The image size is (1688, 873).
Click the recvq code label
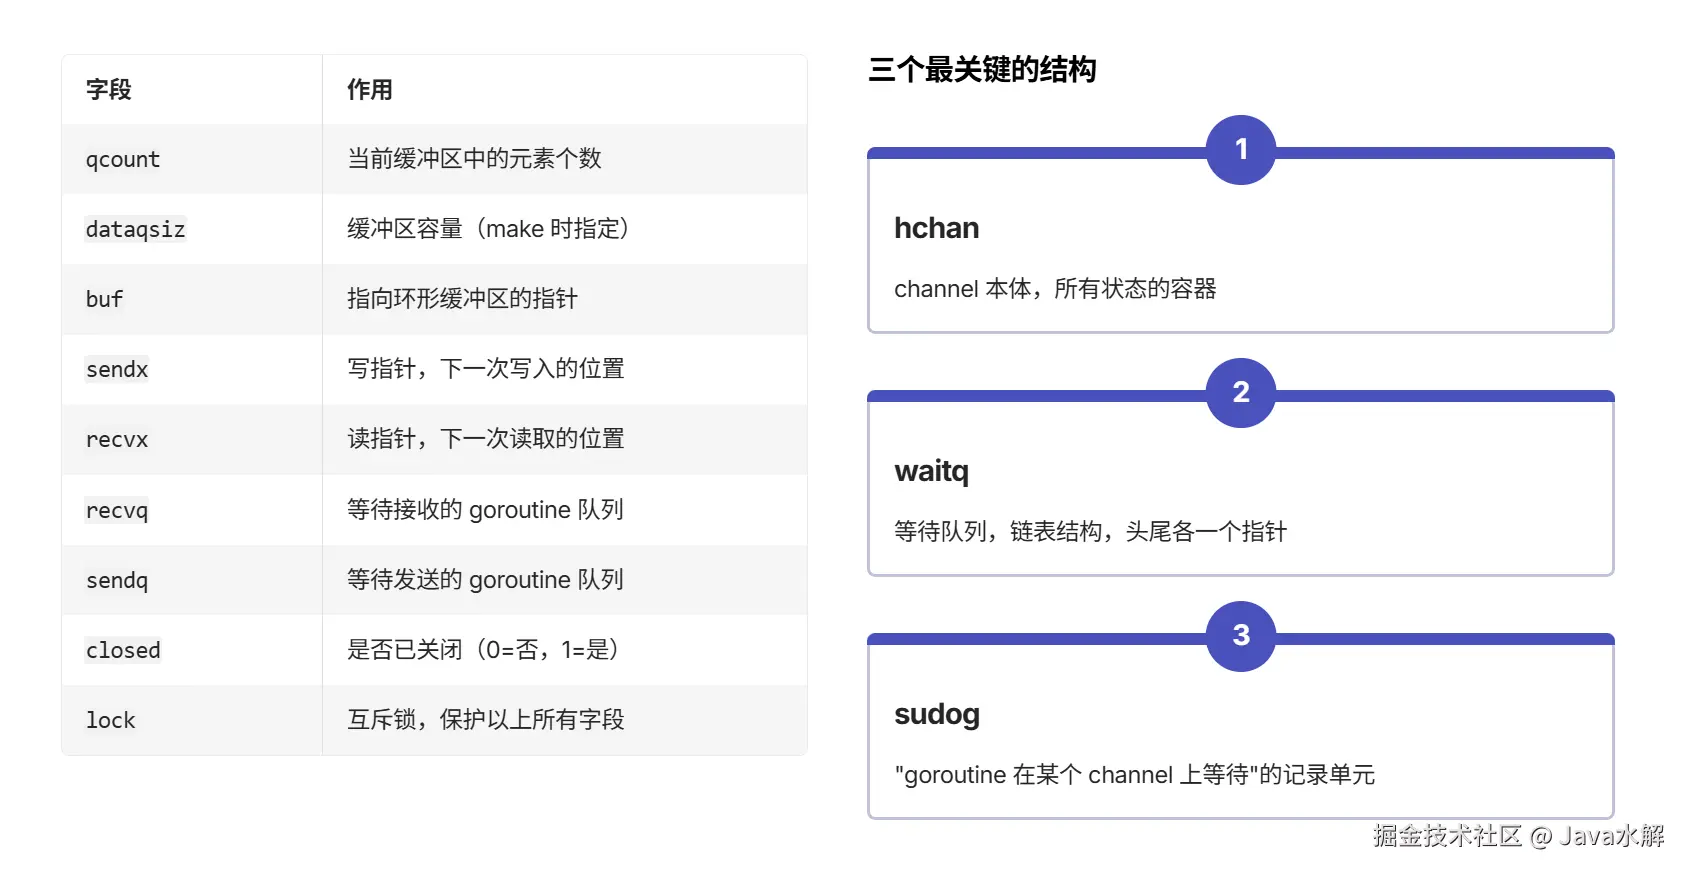[117, 510]
